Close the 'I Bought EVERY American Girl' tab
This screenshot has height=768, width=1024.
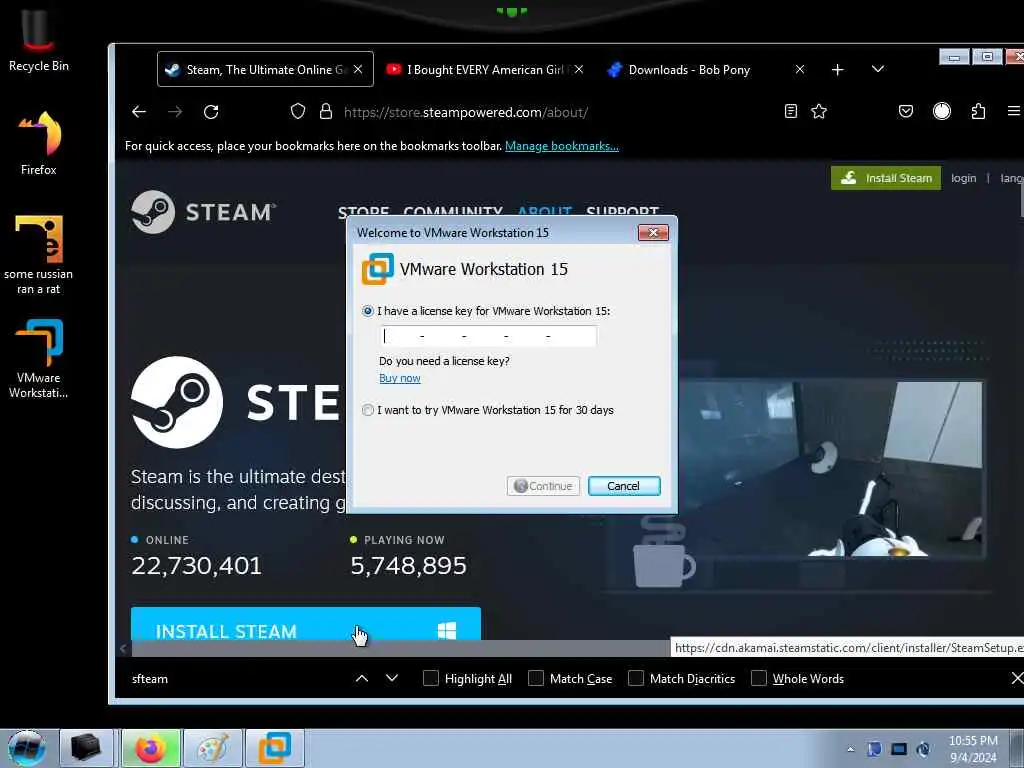(579, 69)
